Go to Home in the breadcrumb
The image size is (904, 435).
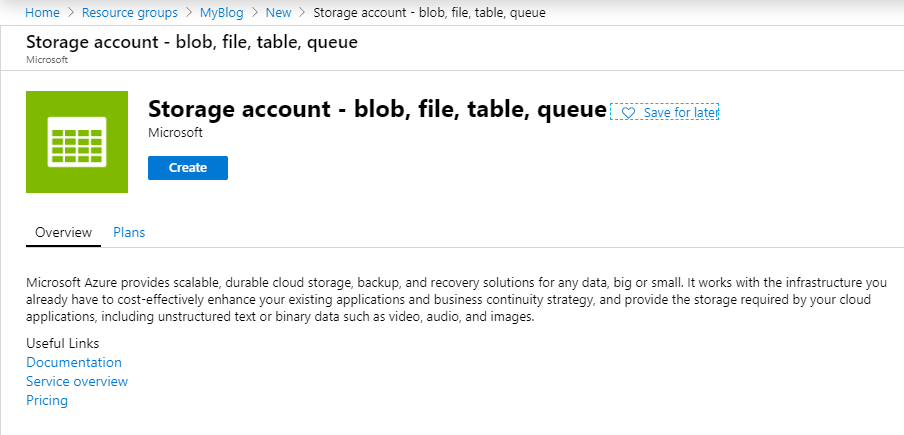[41, 13]
